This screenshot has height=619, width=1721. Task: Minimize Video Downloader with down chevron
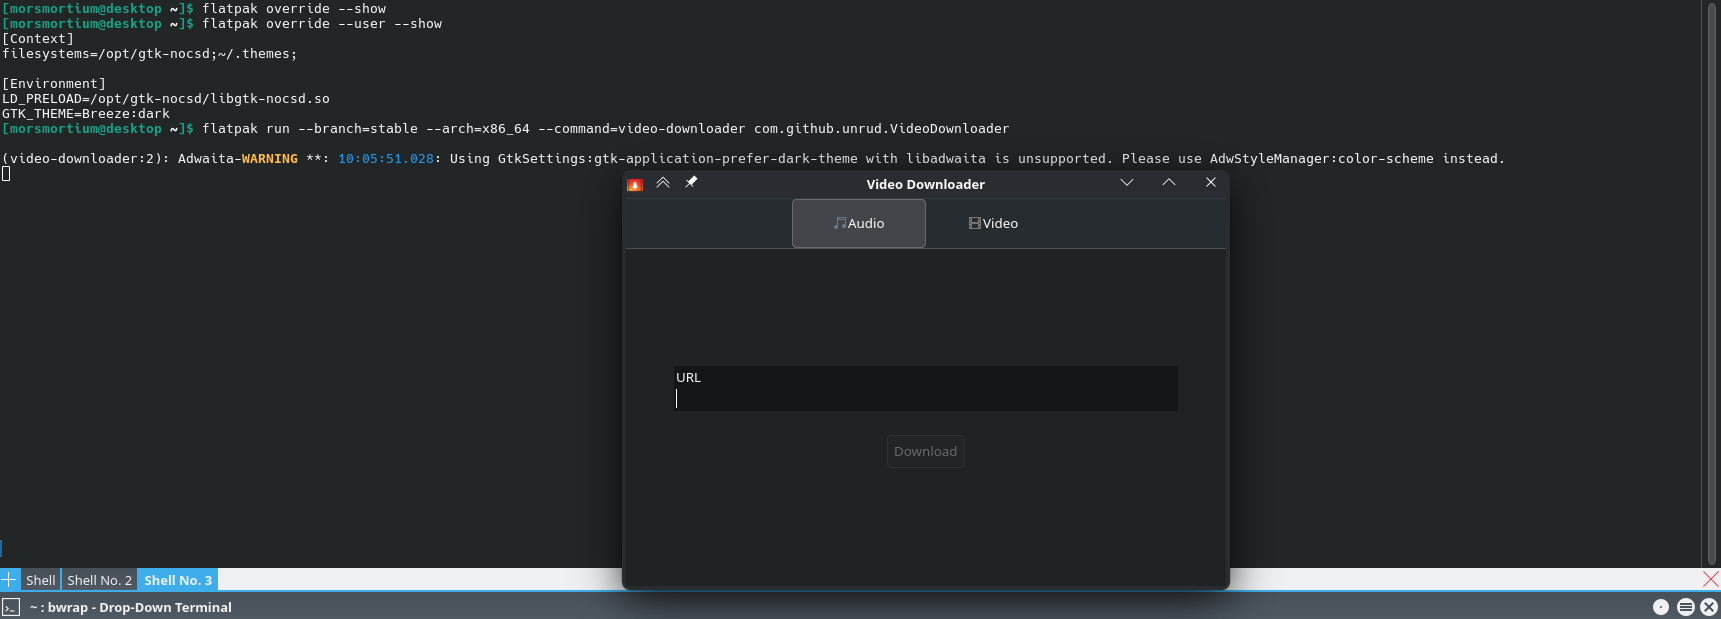click(1127, 183)
